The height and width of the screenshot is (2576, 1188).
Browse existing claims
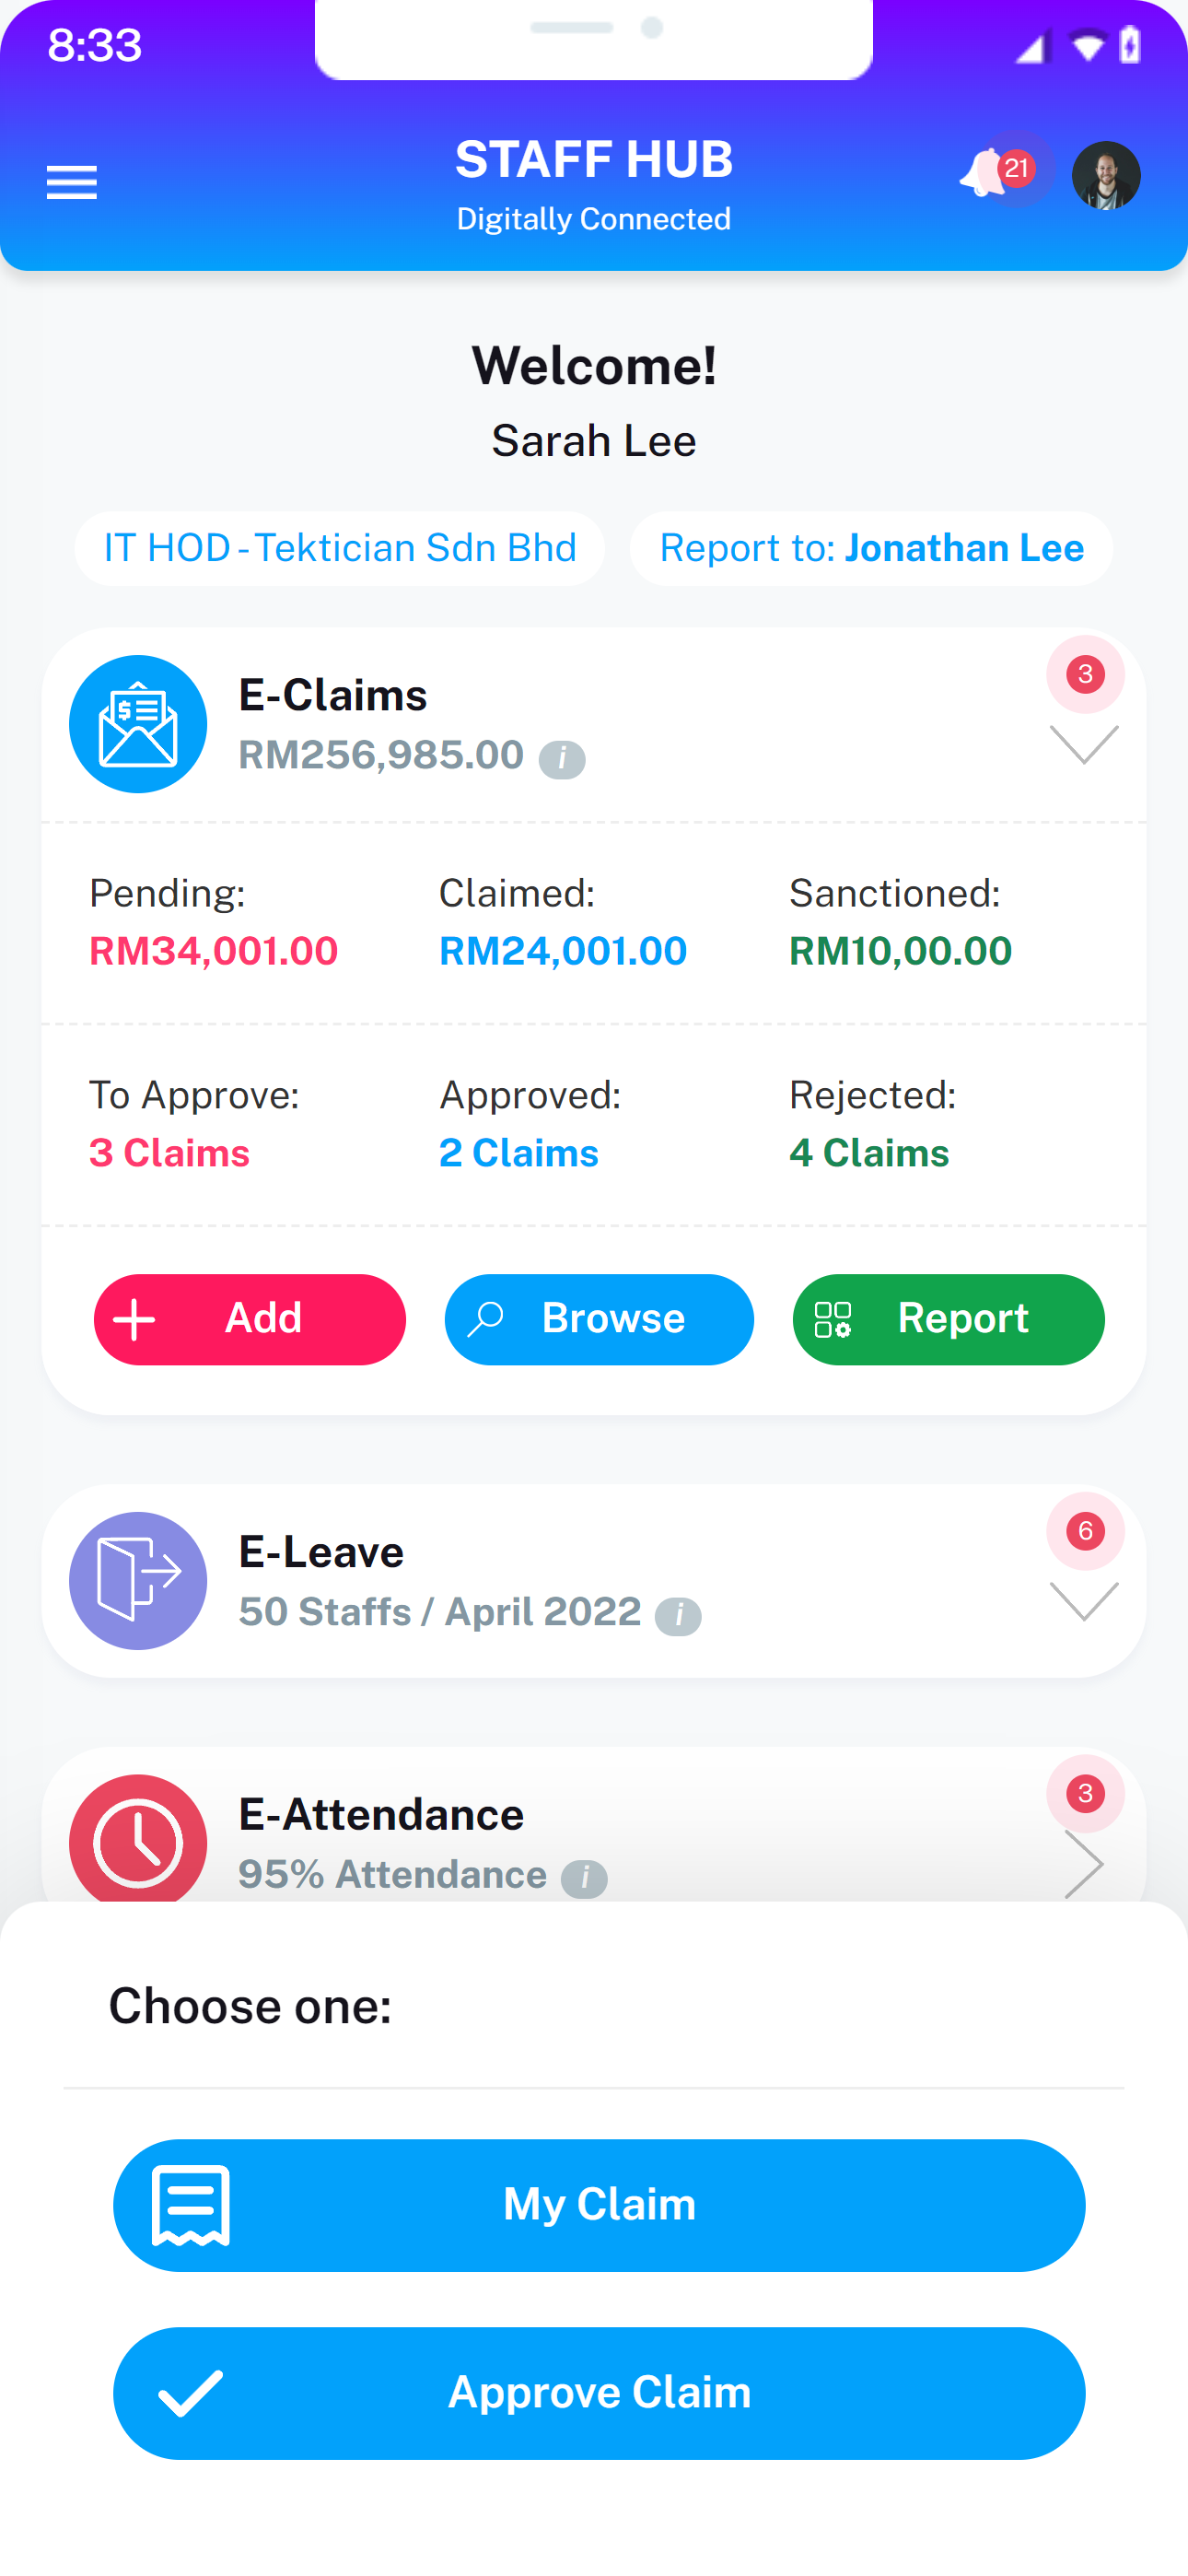click(599, 1319)
